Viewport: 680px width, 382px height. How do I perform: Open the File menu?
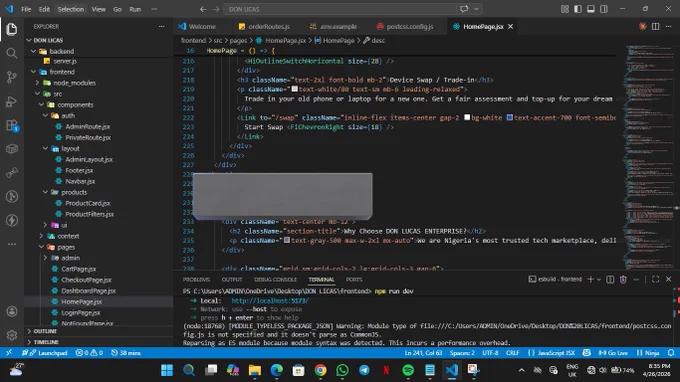pyautogui.click(x=26, y=9)
